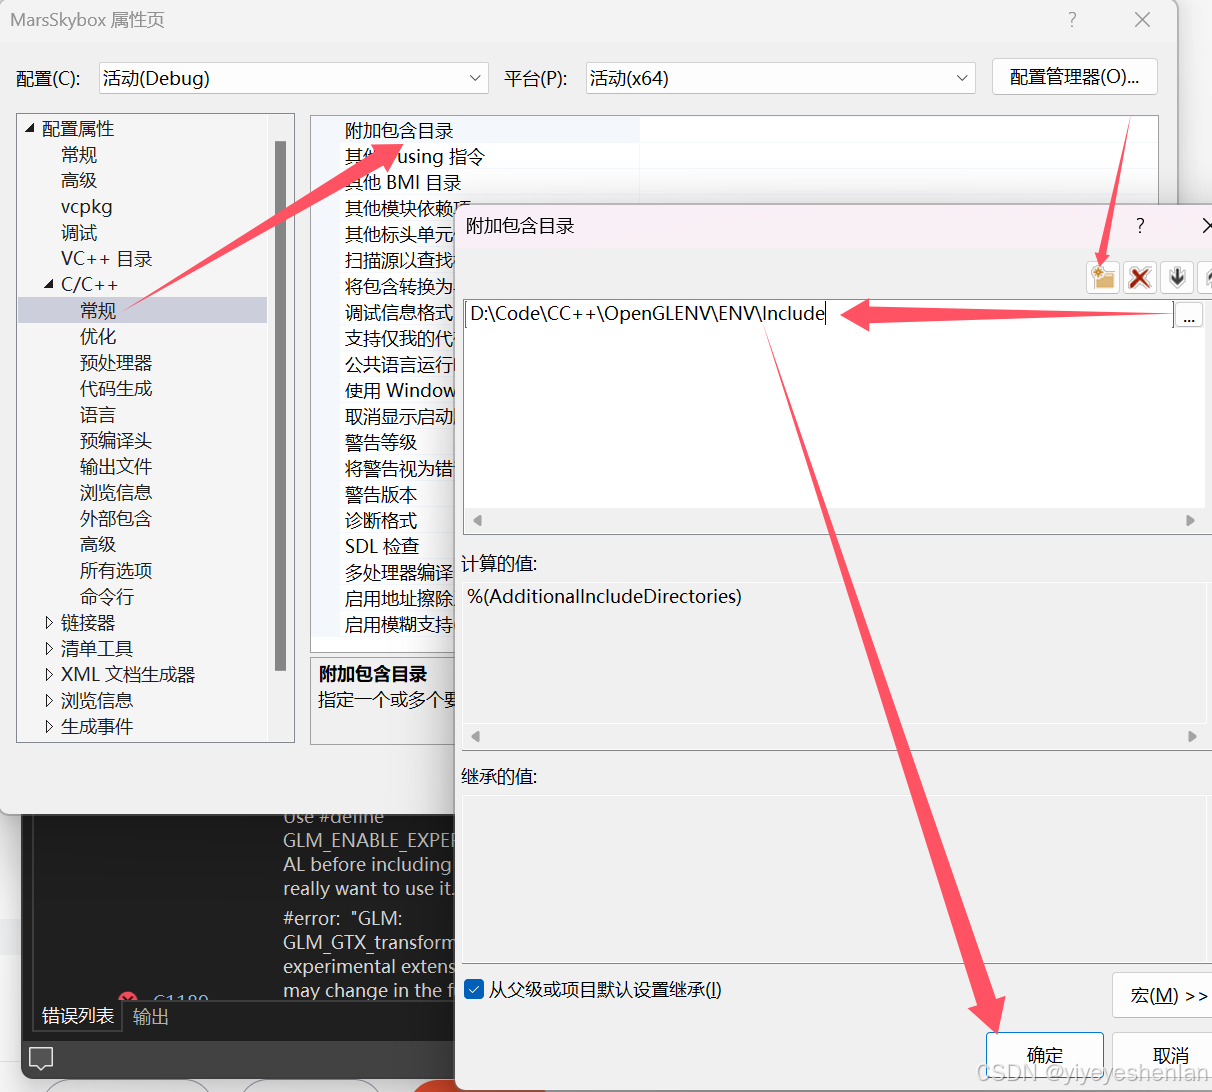Image resolution: width=1212 pixels, height=1092 pixels.
Task: Open the ... browse button for directories
Action: click(x=1188, y=314)
